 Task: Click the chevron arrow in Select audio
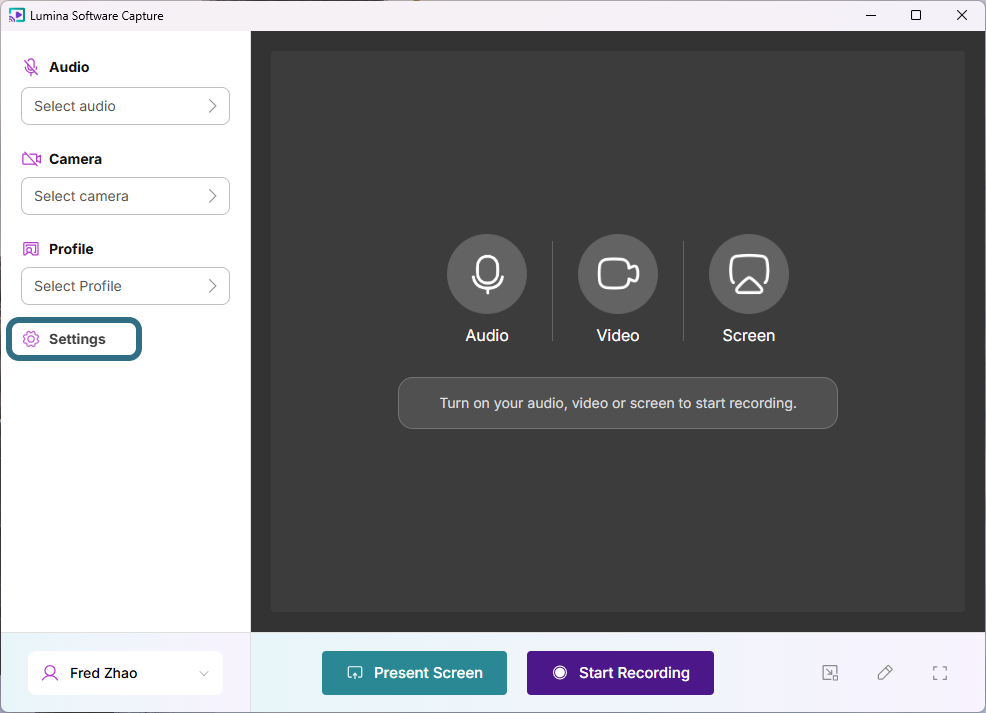click(x=213, y=106)
